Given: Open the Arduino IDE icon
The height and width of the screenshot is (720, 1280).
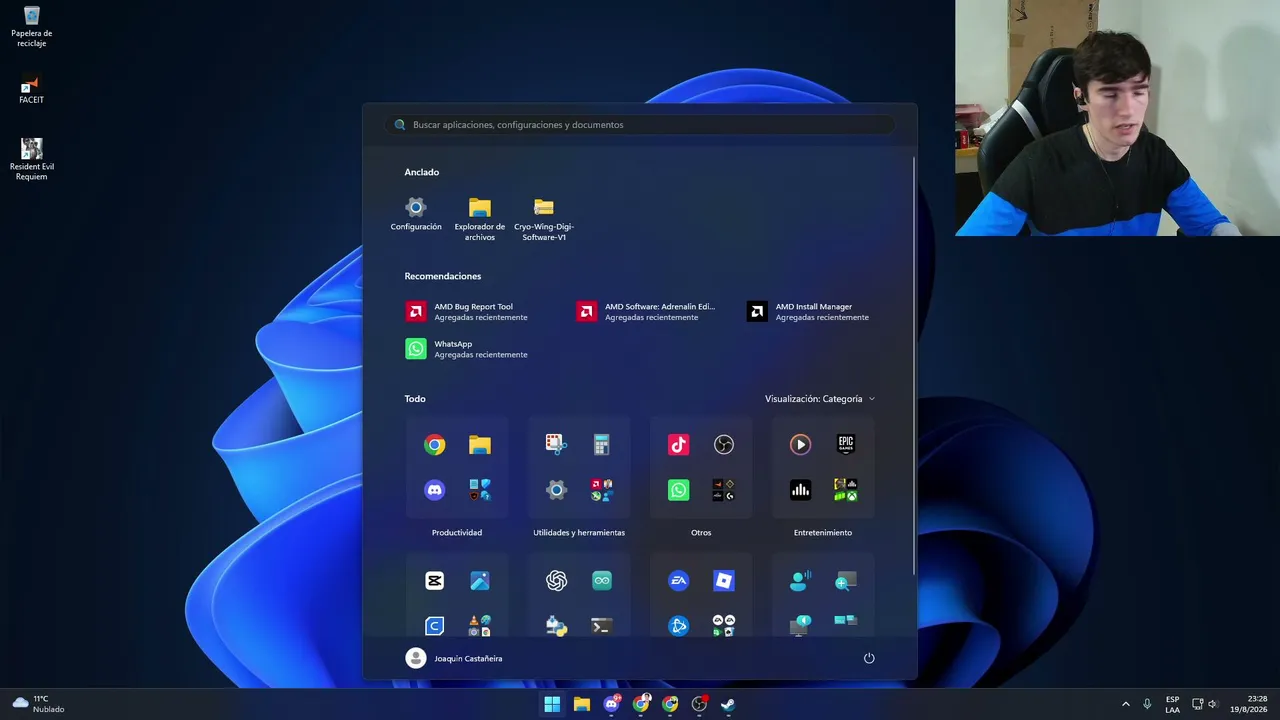Looking at the screenshot, I should click(x=601, y=581).
